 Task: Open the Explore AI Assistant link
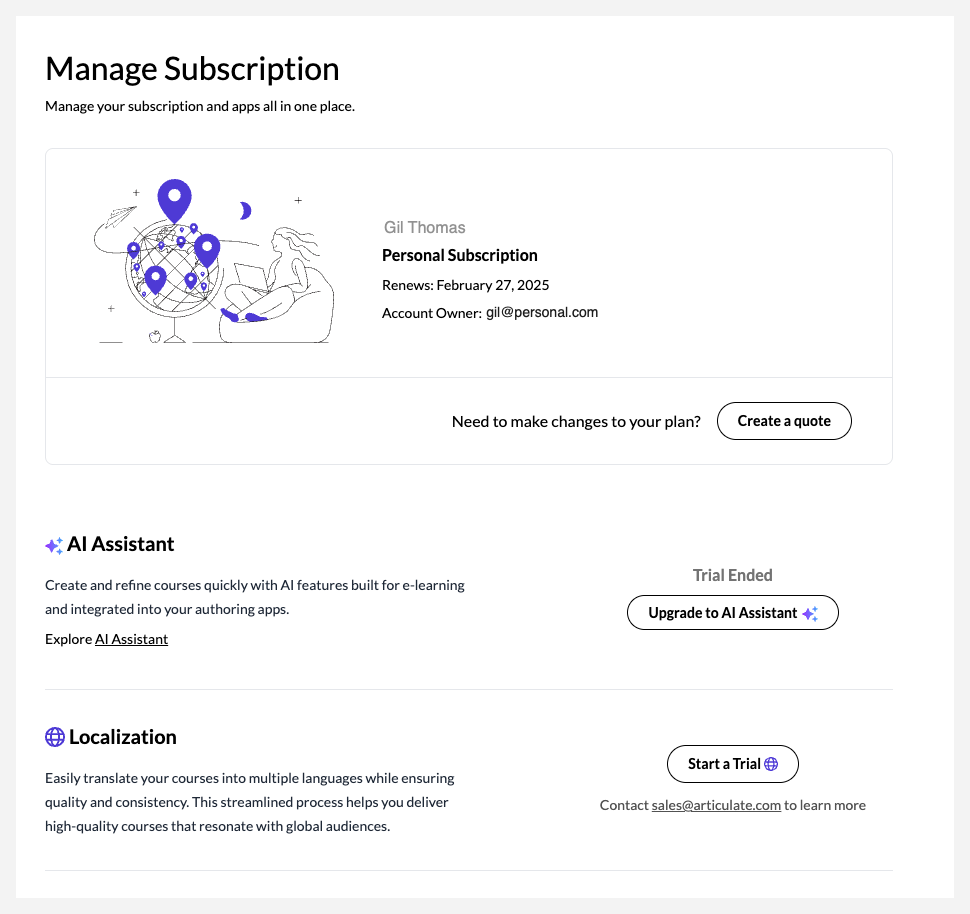pos(131,639)
